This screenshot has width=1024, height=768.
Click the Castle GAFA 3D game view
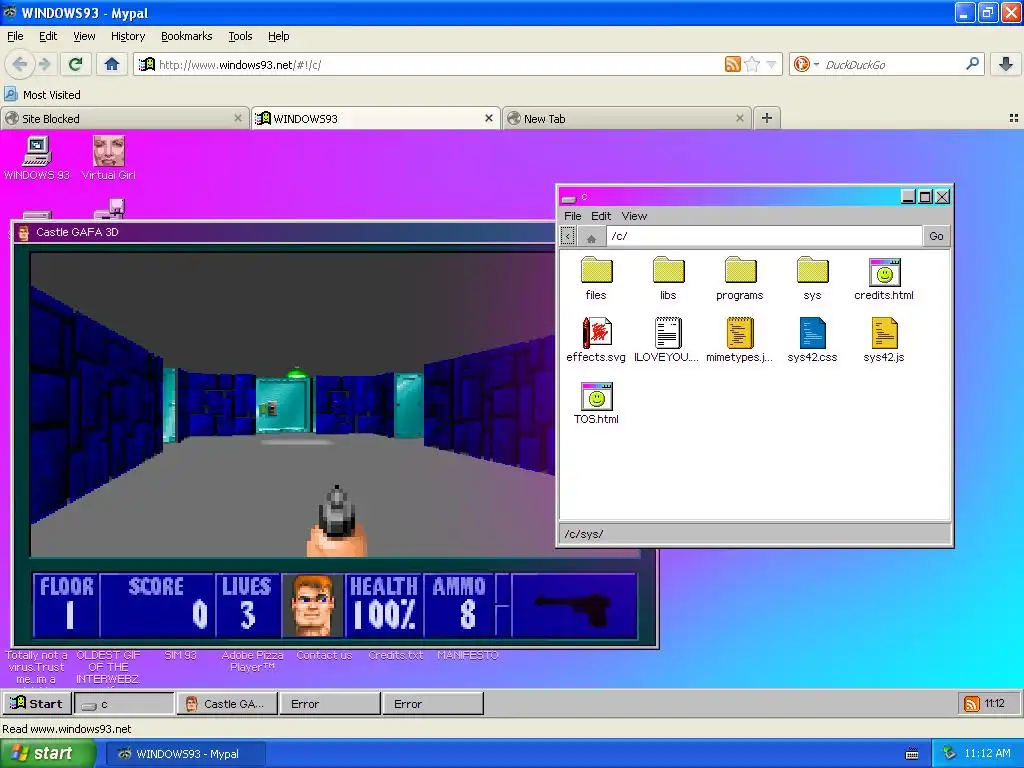click(x=293, y=404)
